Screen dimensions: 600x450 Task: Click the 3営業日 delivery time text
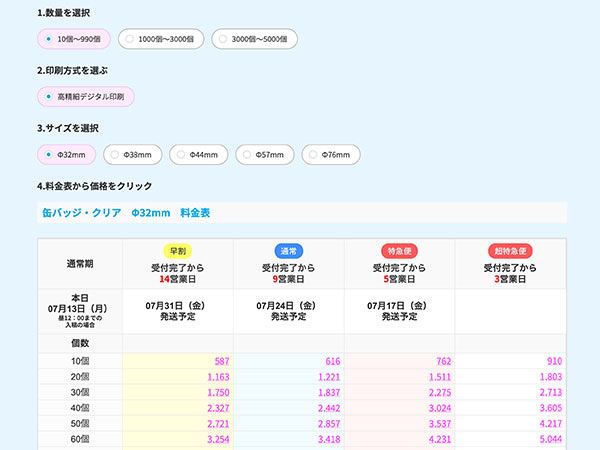(x=510, y=279)
